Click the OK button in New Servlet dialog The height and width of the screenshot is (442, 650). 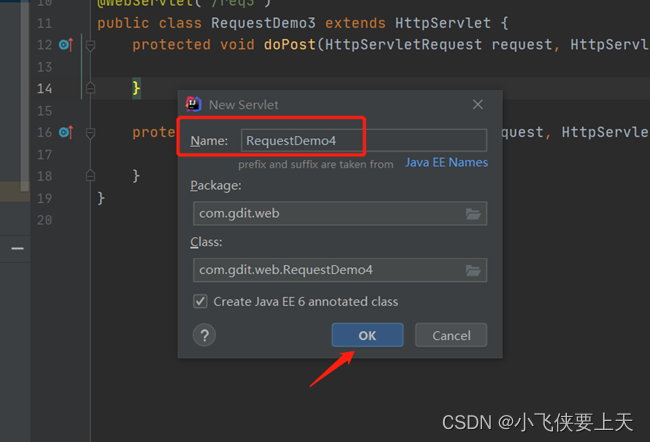[x=367, y=335]
